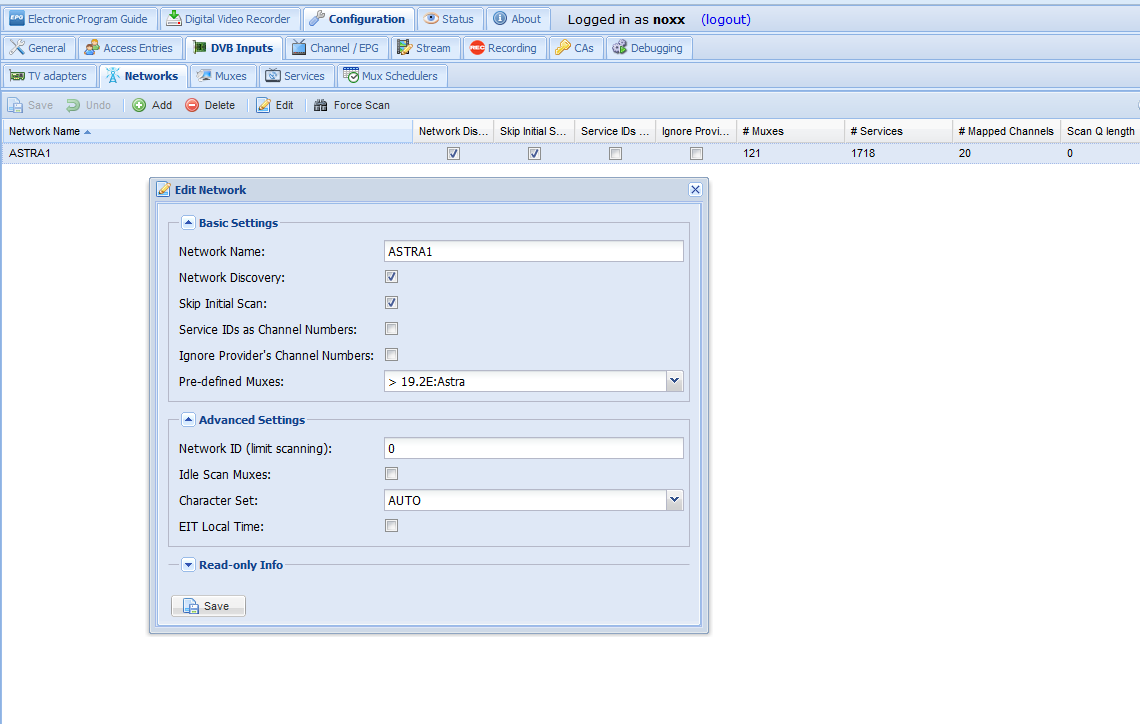Close the Edit Network dialog
The height and width of the screenshot is (724, 1140).
click(695, 190)
